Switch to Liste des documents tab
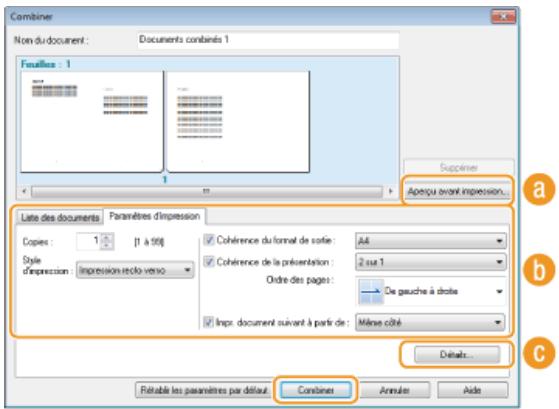Screen dimensions: 559x409 [60, 217]
